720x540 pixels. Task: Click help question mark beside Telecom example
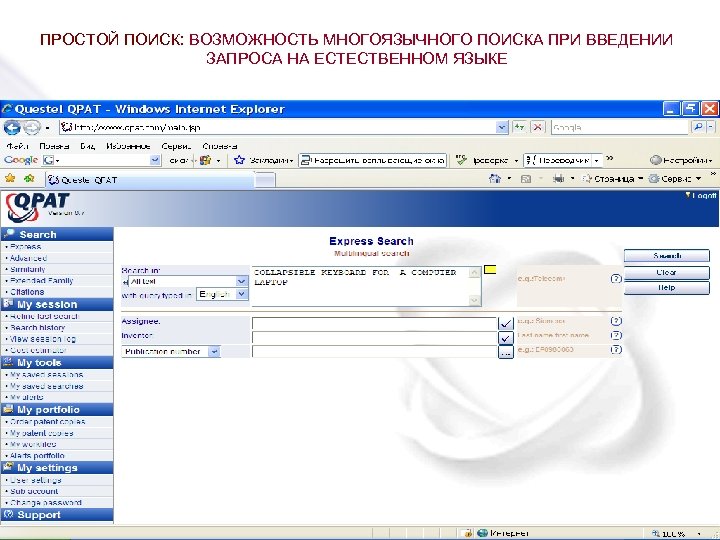click(x=616, y=279)
